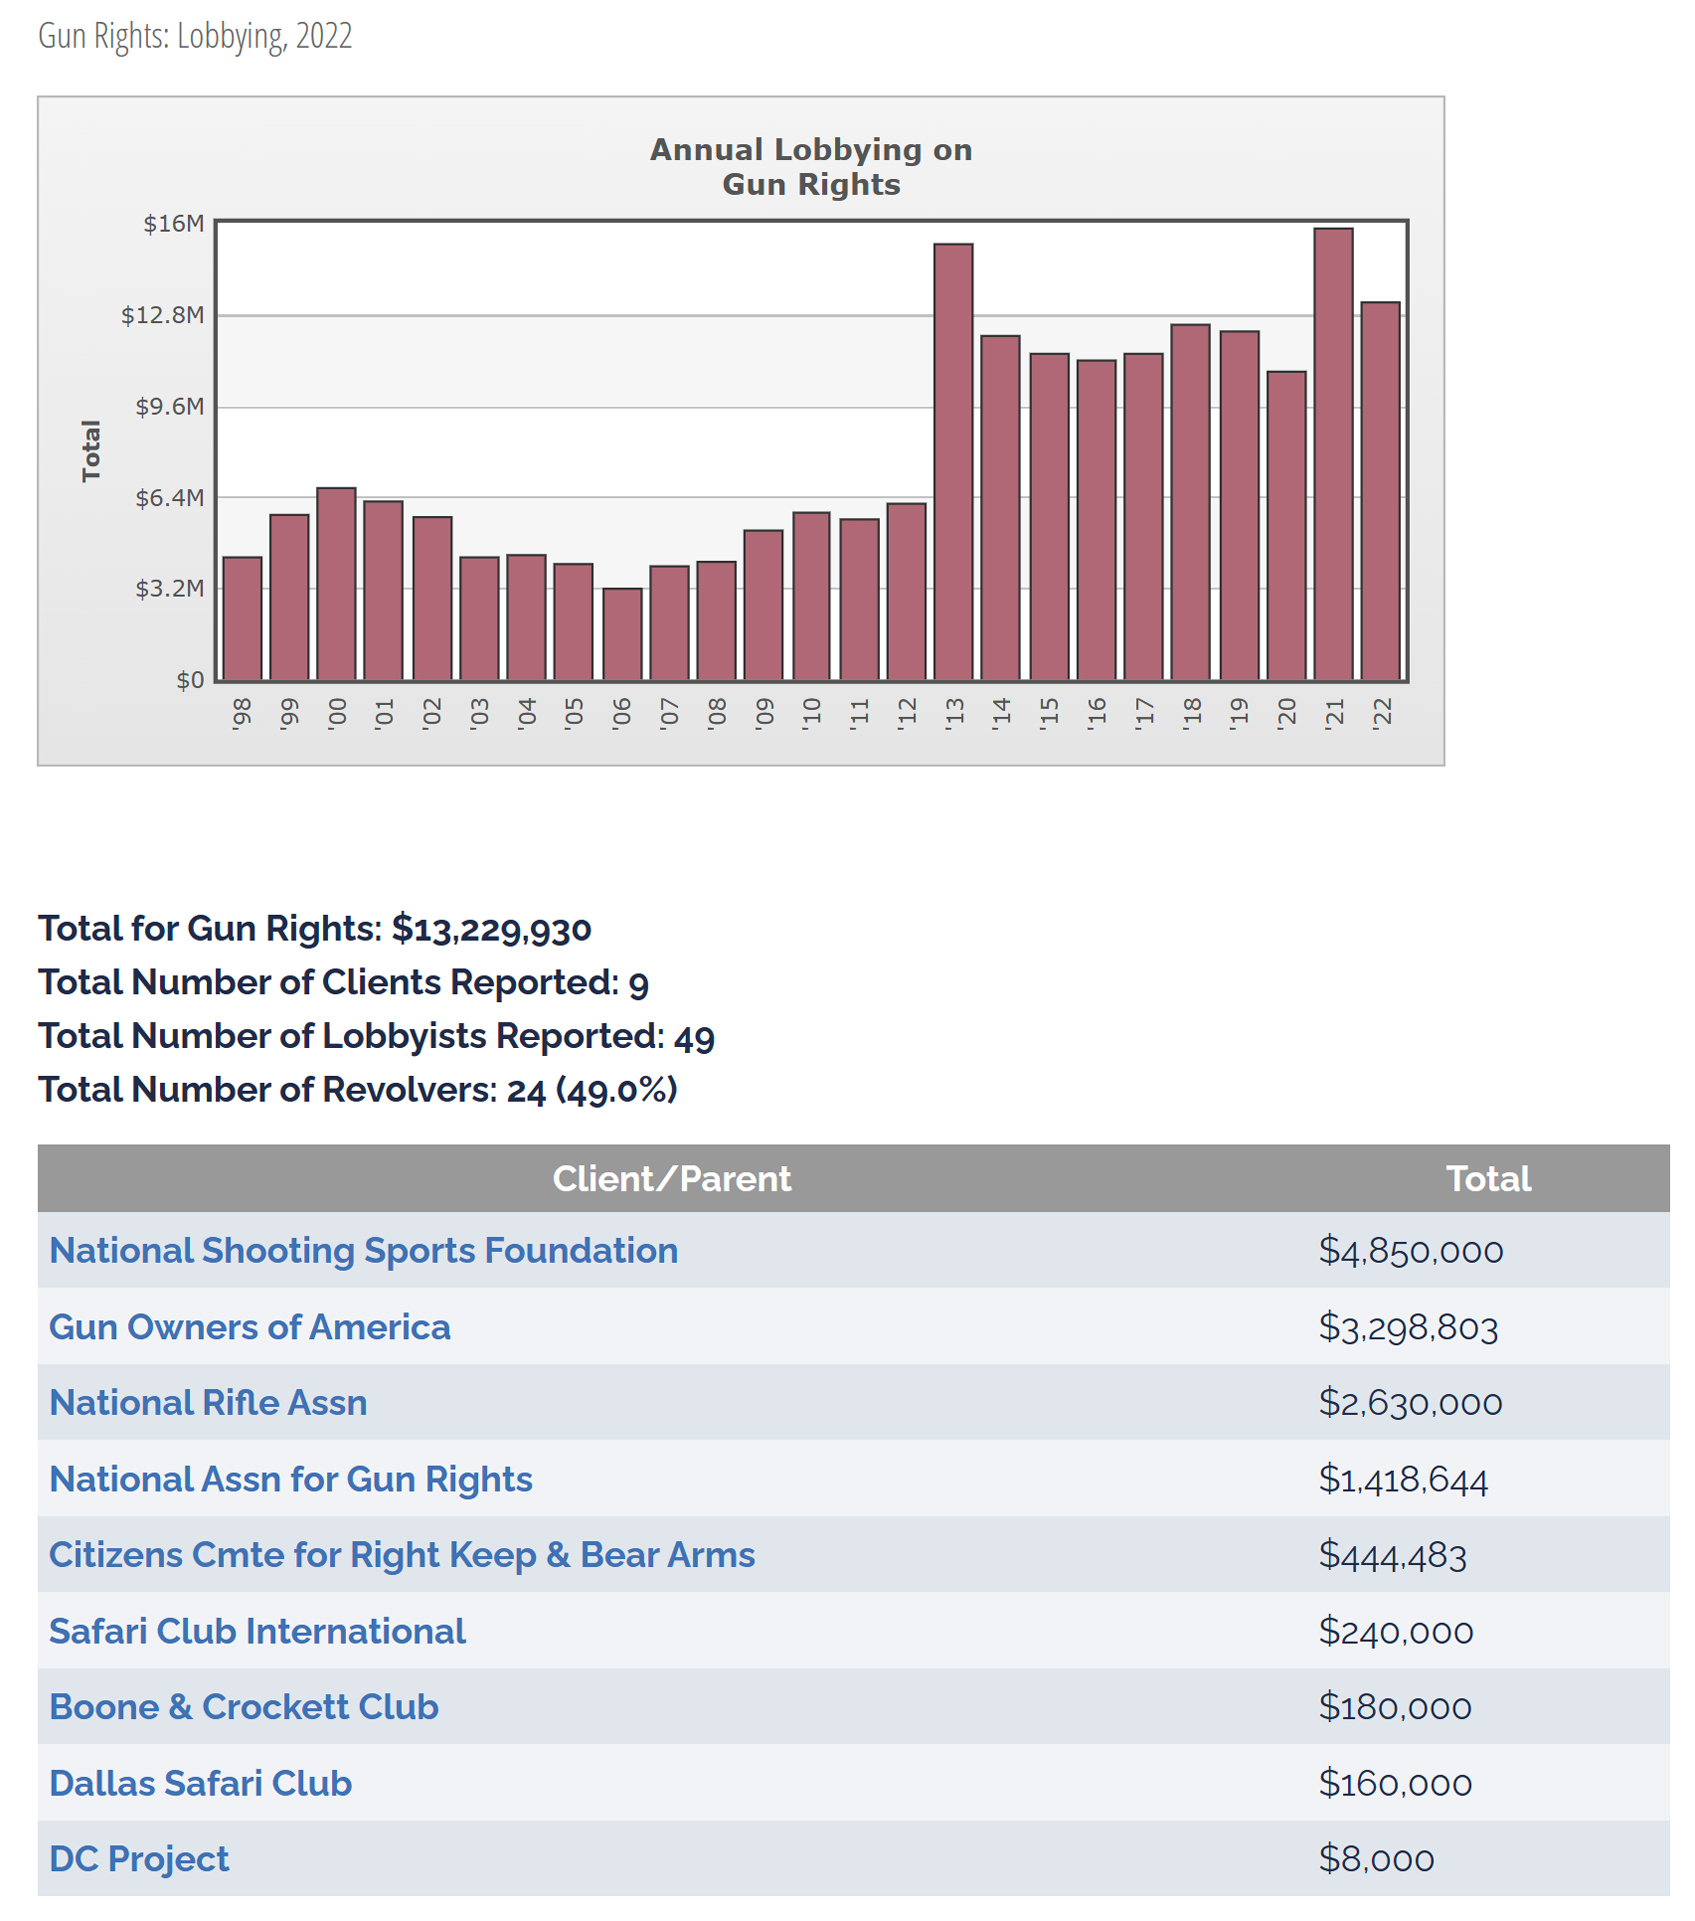This screenshot has height=1921, width=1695.
Task: Click the 'Annual Lobbying on Gun Rights' chart title
Action: [811, 167]
